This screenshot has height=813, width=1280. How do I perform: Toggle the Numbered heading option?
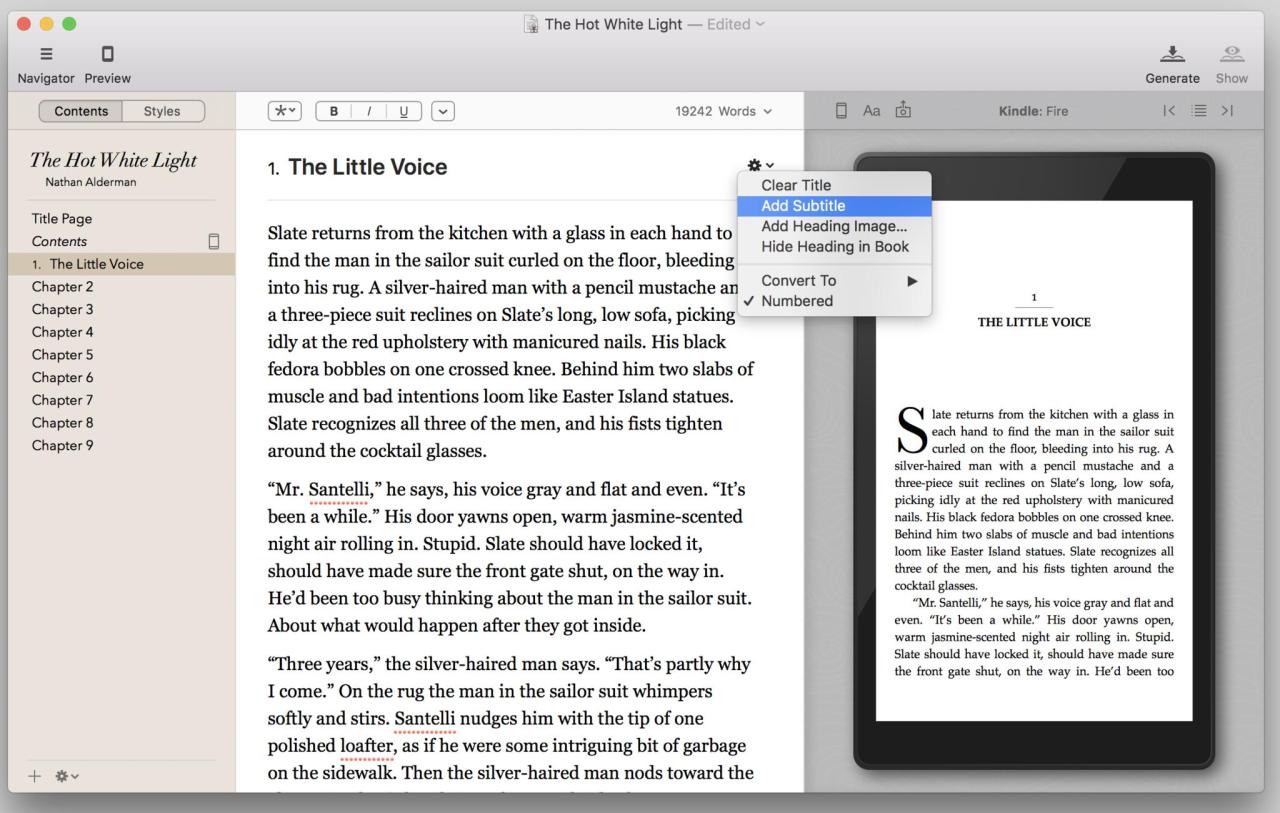click(797, 301)
